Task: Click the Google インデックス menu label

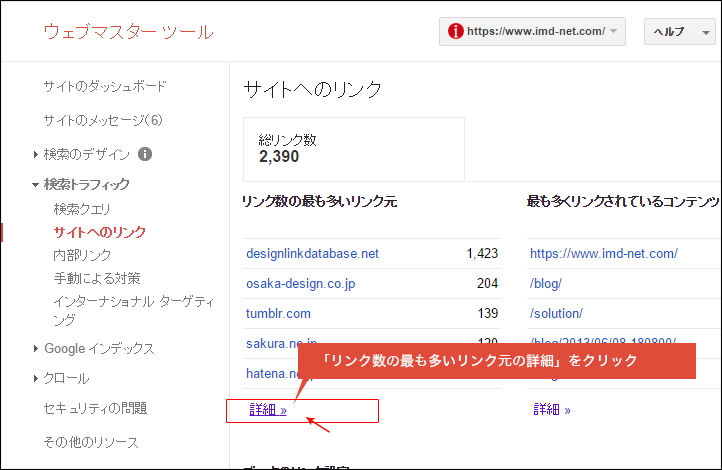Action: coord(99,348)
